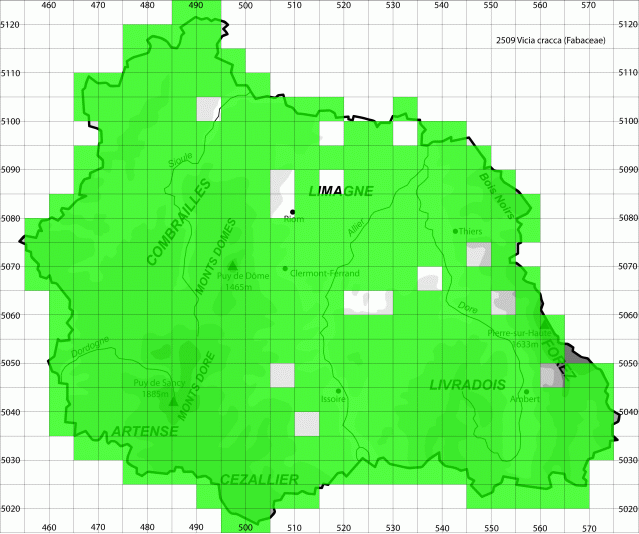The height and width of the screenshot is (534, 639).
Task: Click the 'Puy de Sancy' peak name
Action: click(x=159, y=383)
